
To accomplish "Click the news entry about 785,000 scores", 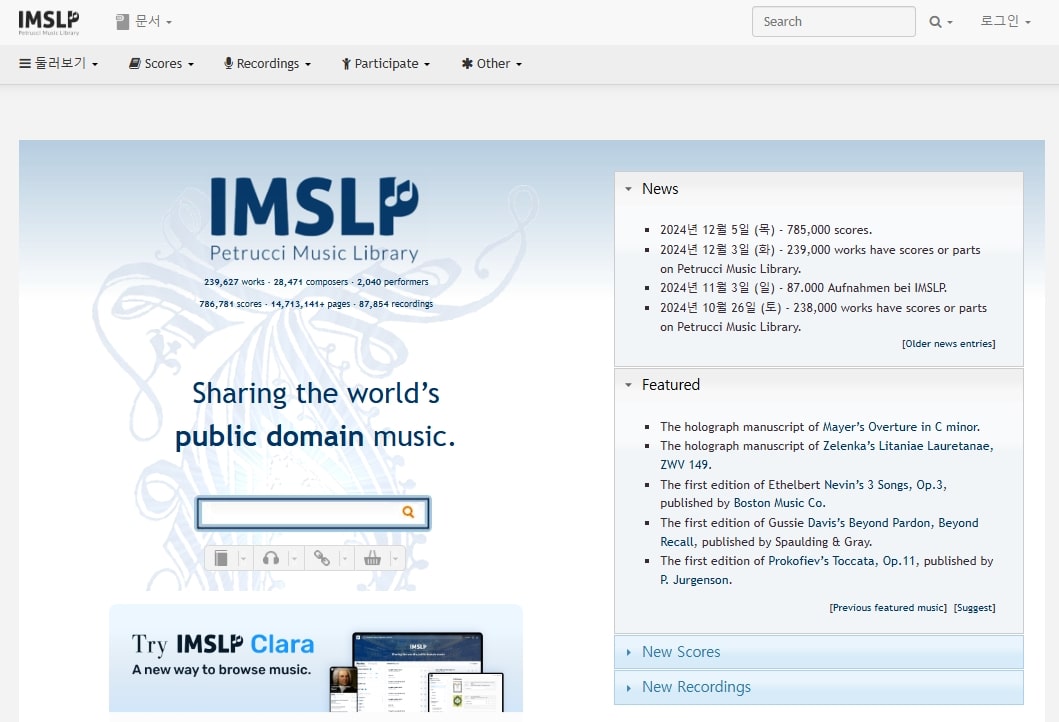I will (766, 230).
